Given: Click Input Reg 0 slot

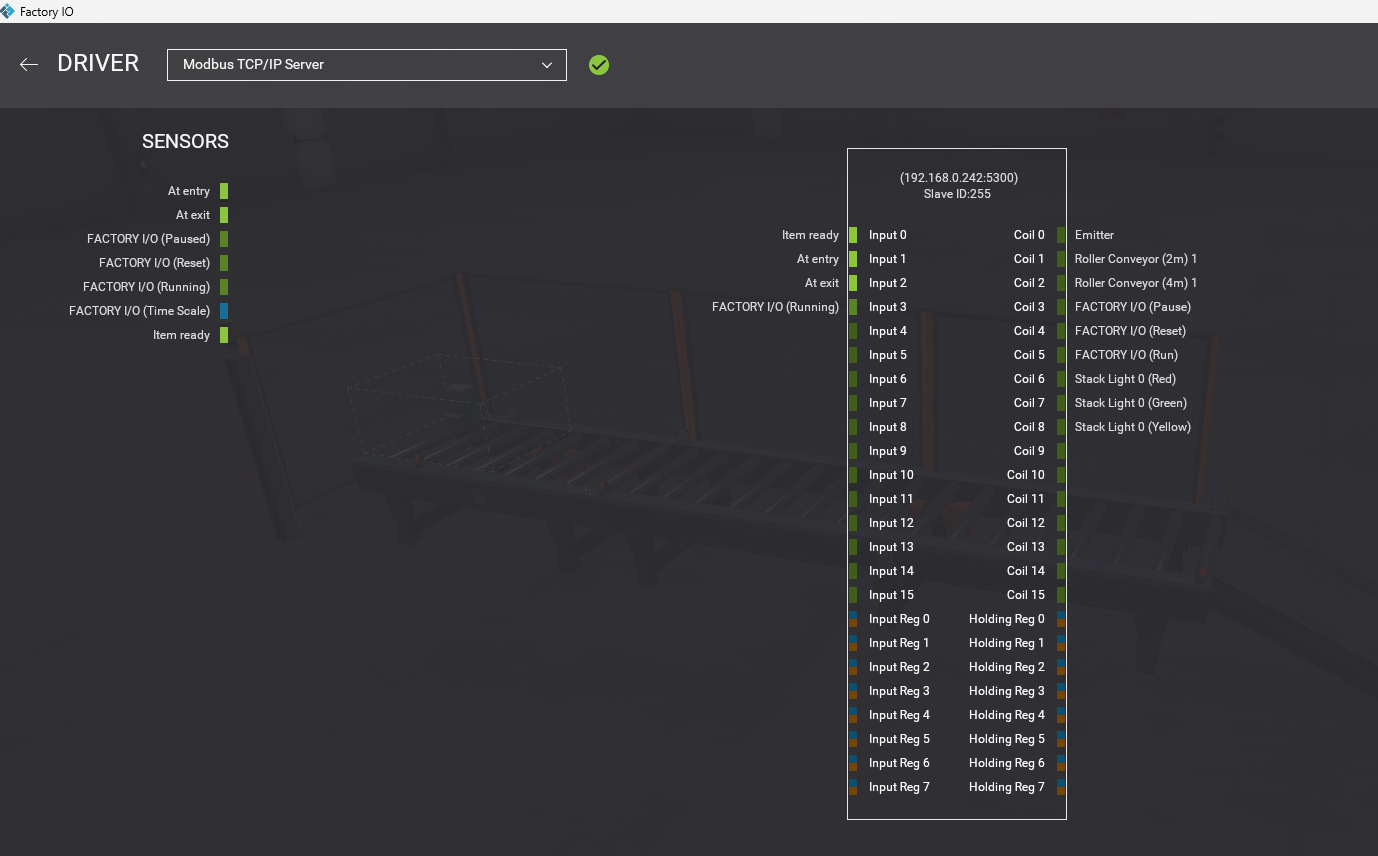Looking at the screenshot, I should pos(899,619).
